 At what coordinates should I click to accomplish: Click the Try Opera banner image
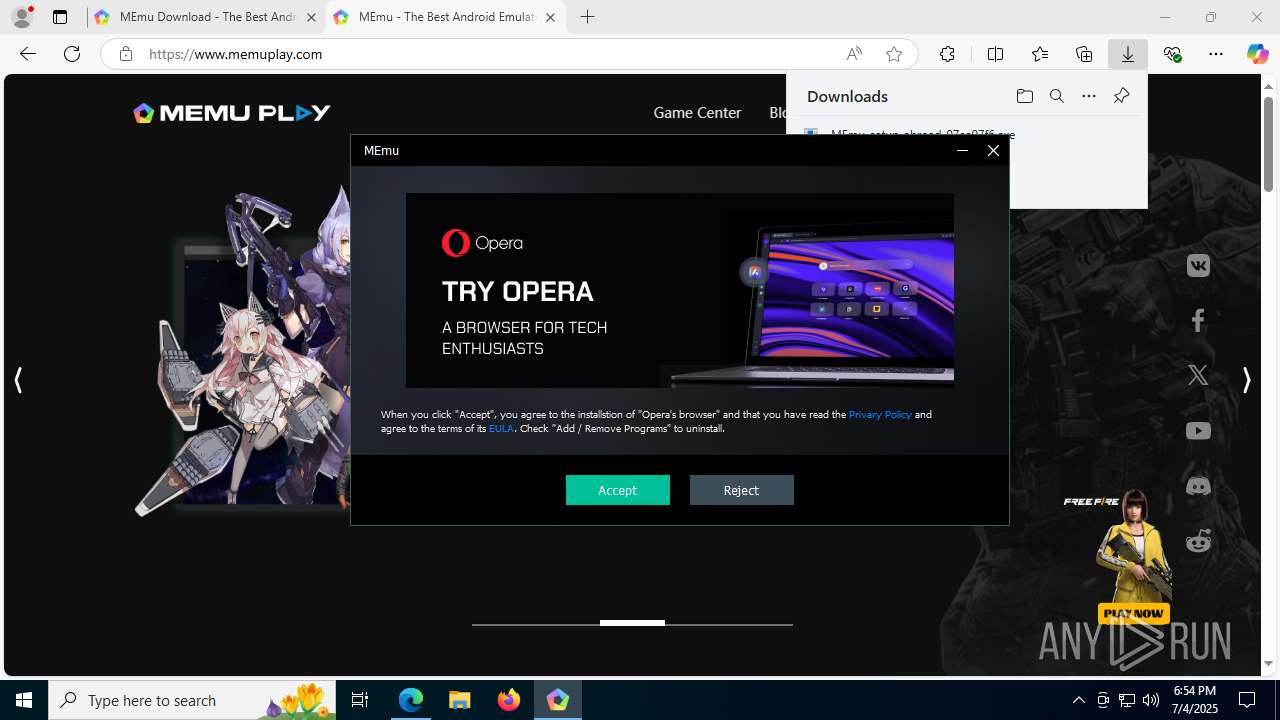point(679,290)
